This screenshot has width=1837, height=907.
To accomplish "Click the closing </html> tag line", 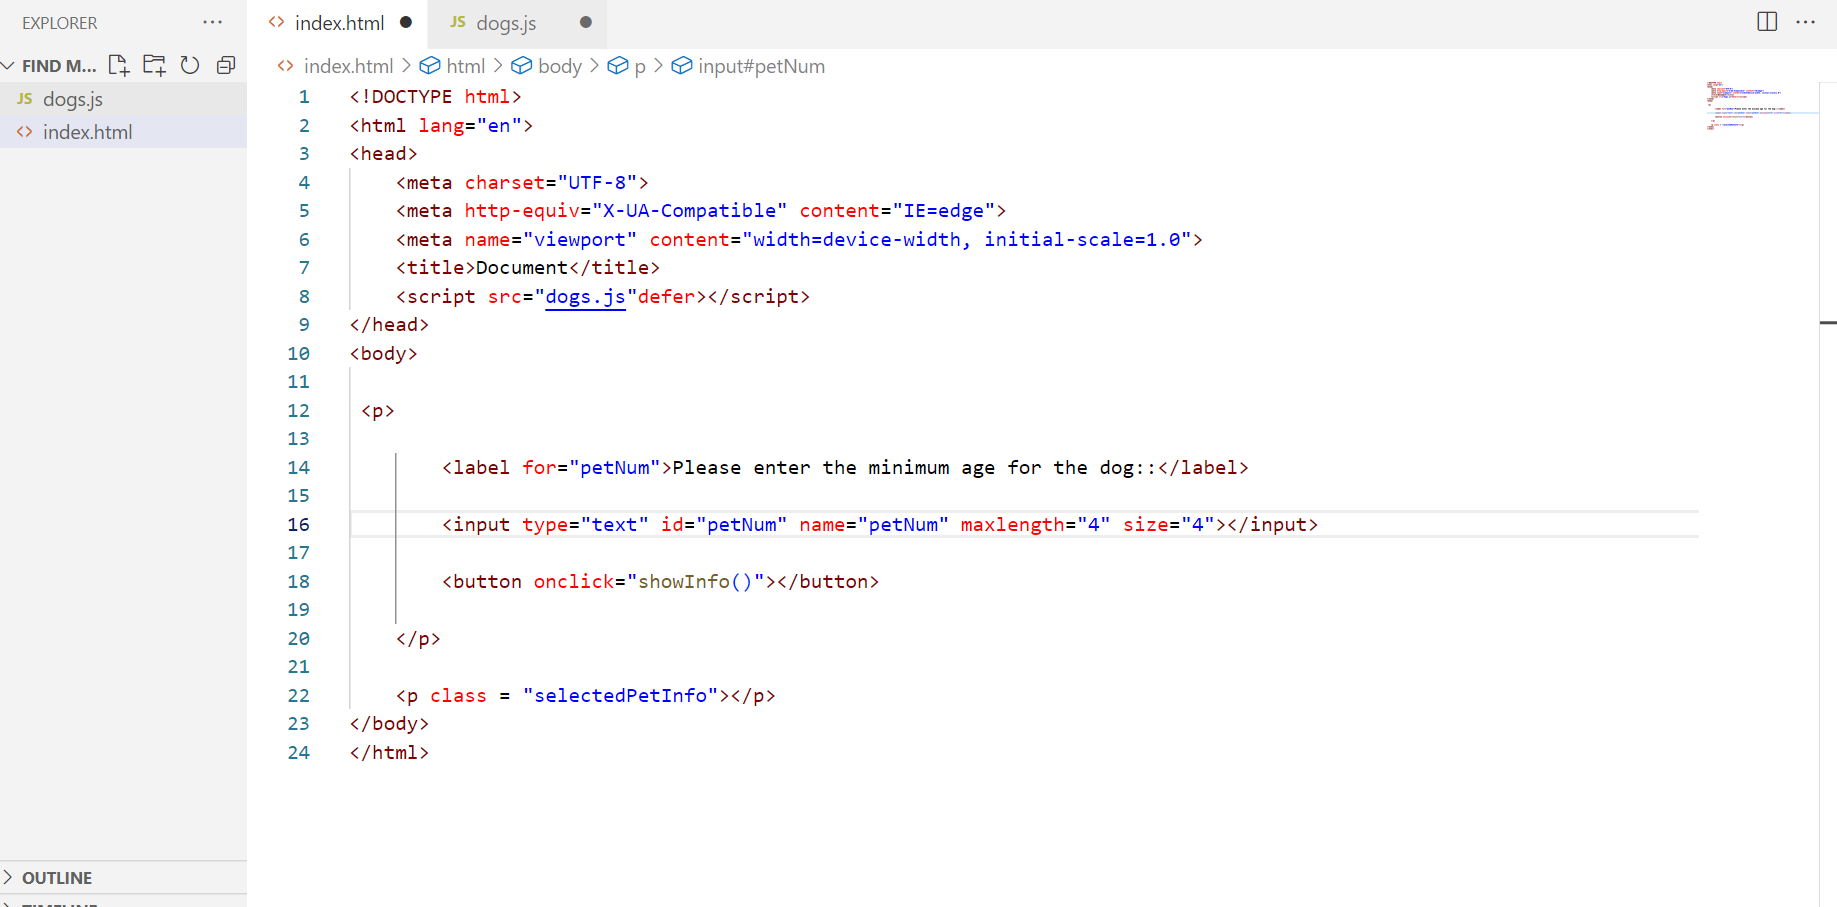I will coord(389,753).
